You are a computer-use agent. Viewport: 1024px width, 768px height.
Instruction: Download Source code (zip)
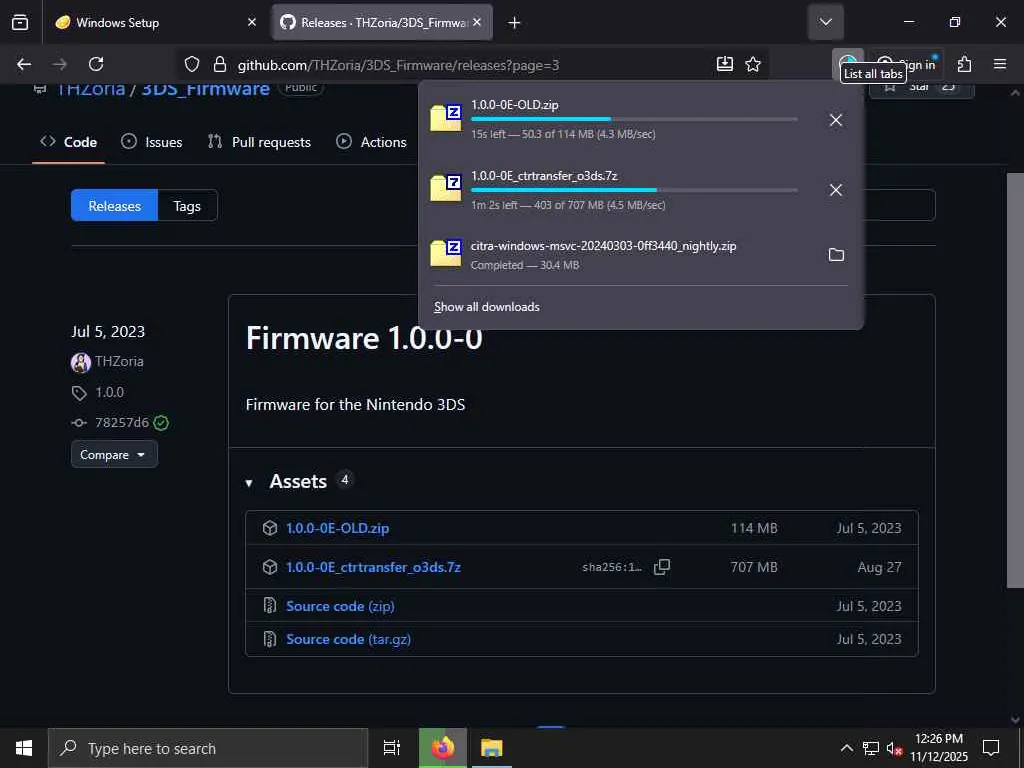(340, 606)
